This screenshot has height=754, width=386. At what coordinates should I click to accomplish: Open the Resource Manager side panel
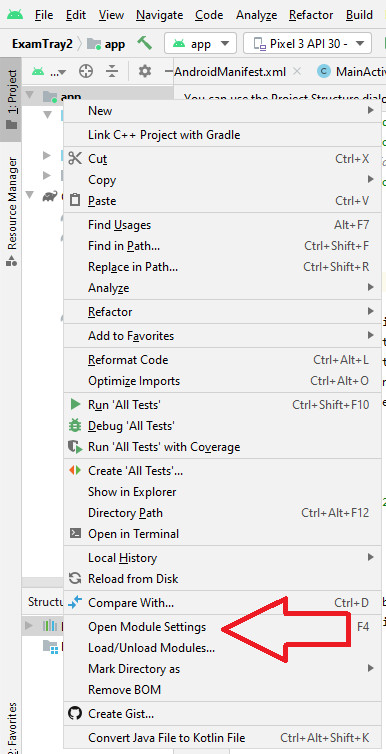click(12, 211)
